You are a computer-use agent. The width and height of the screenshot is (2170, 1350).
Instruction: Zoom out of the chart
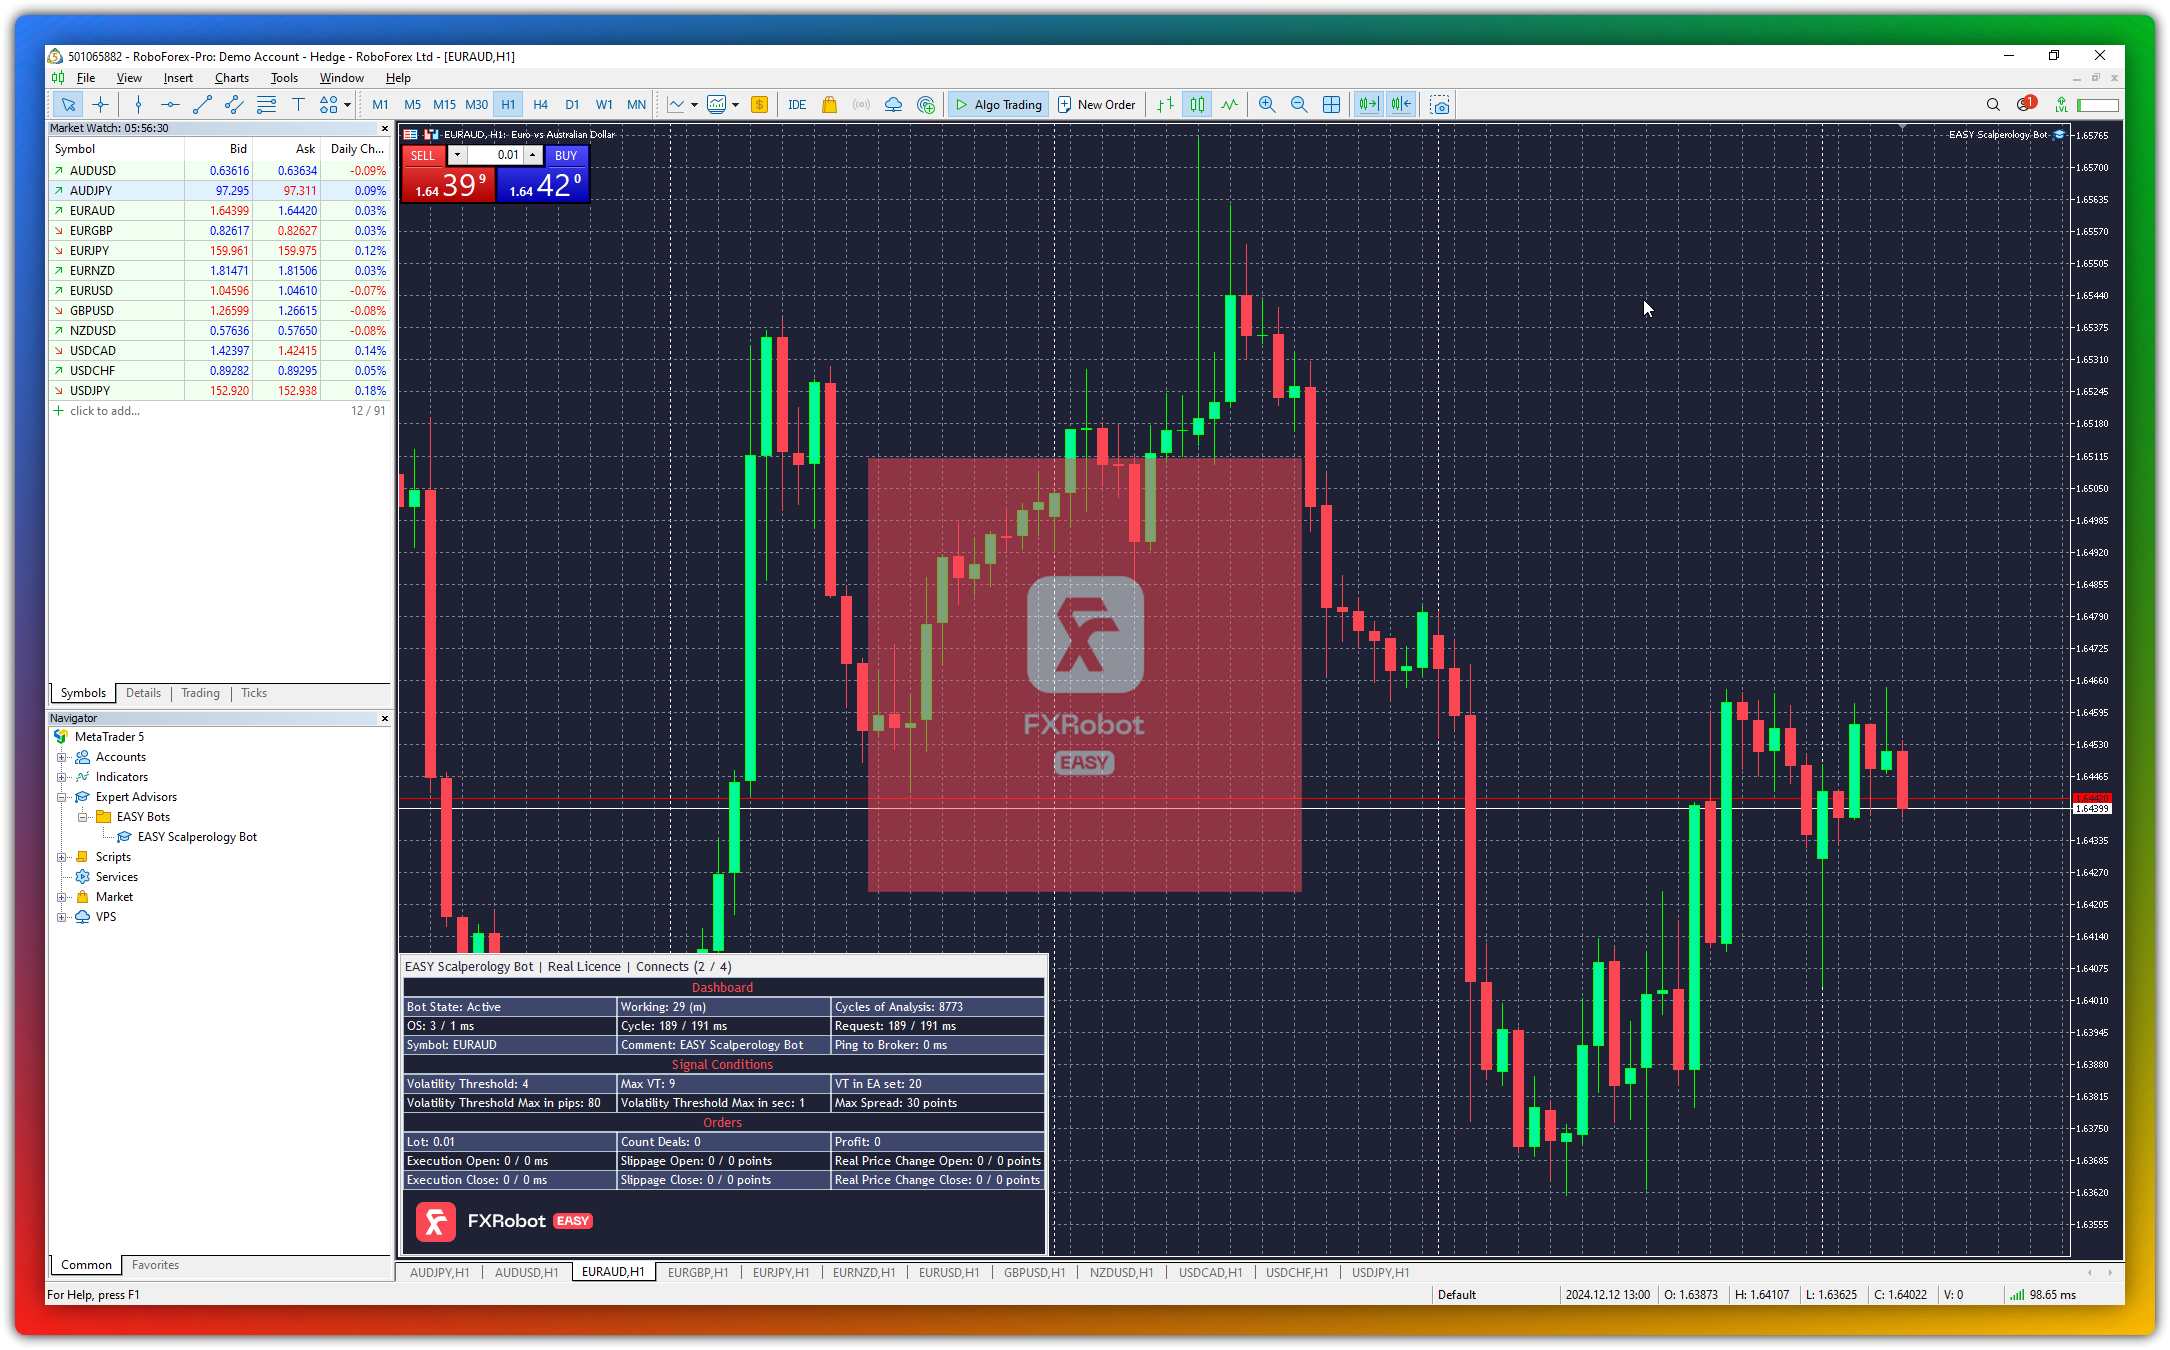click(1299, 104)
